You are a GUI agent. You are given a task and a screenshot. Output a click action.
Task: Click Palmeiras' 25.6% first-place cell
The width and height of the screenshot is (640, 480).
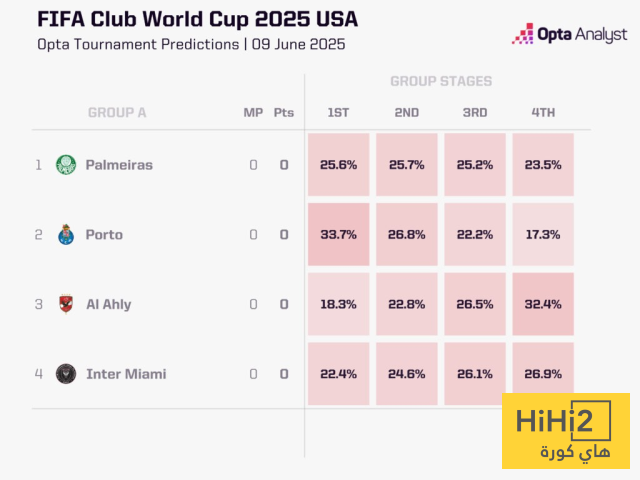tap(338, 165)
